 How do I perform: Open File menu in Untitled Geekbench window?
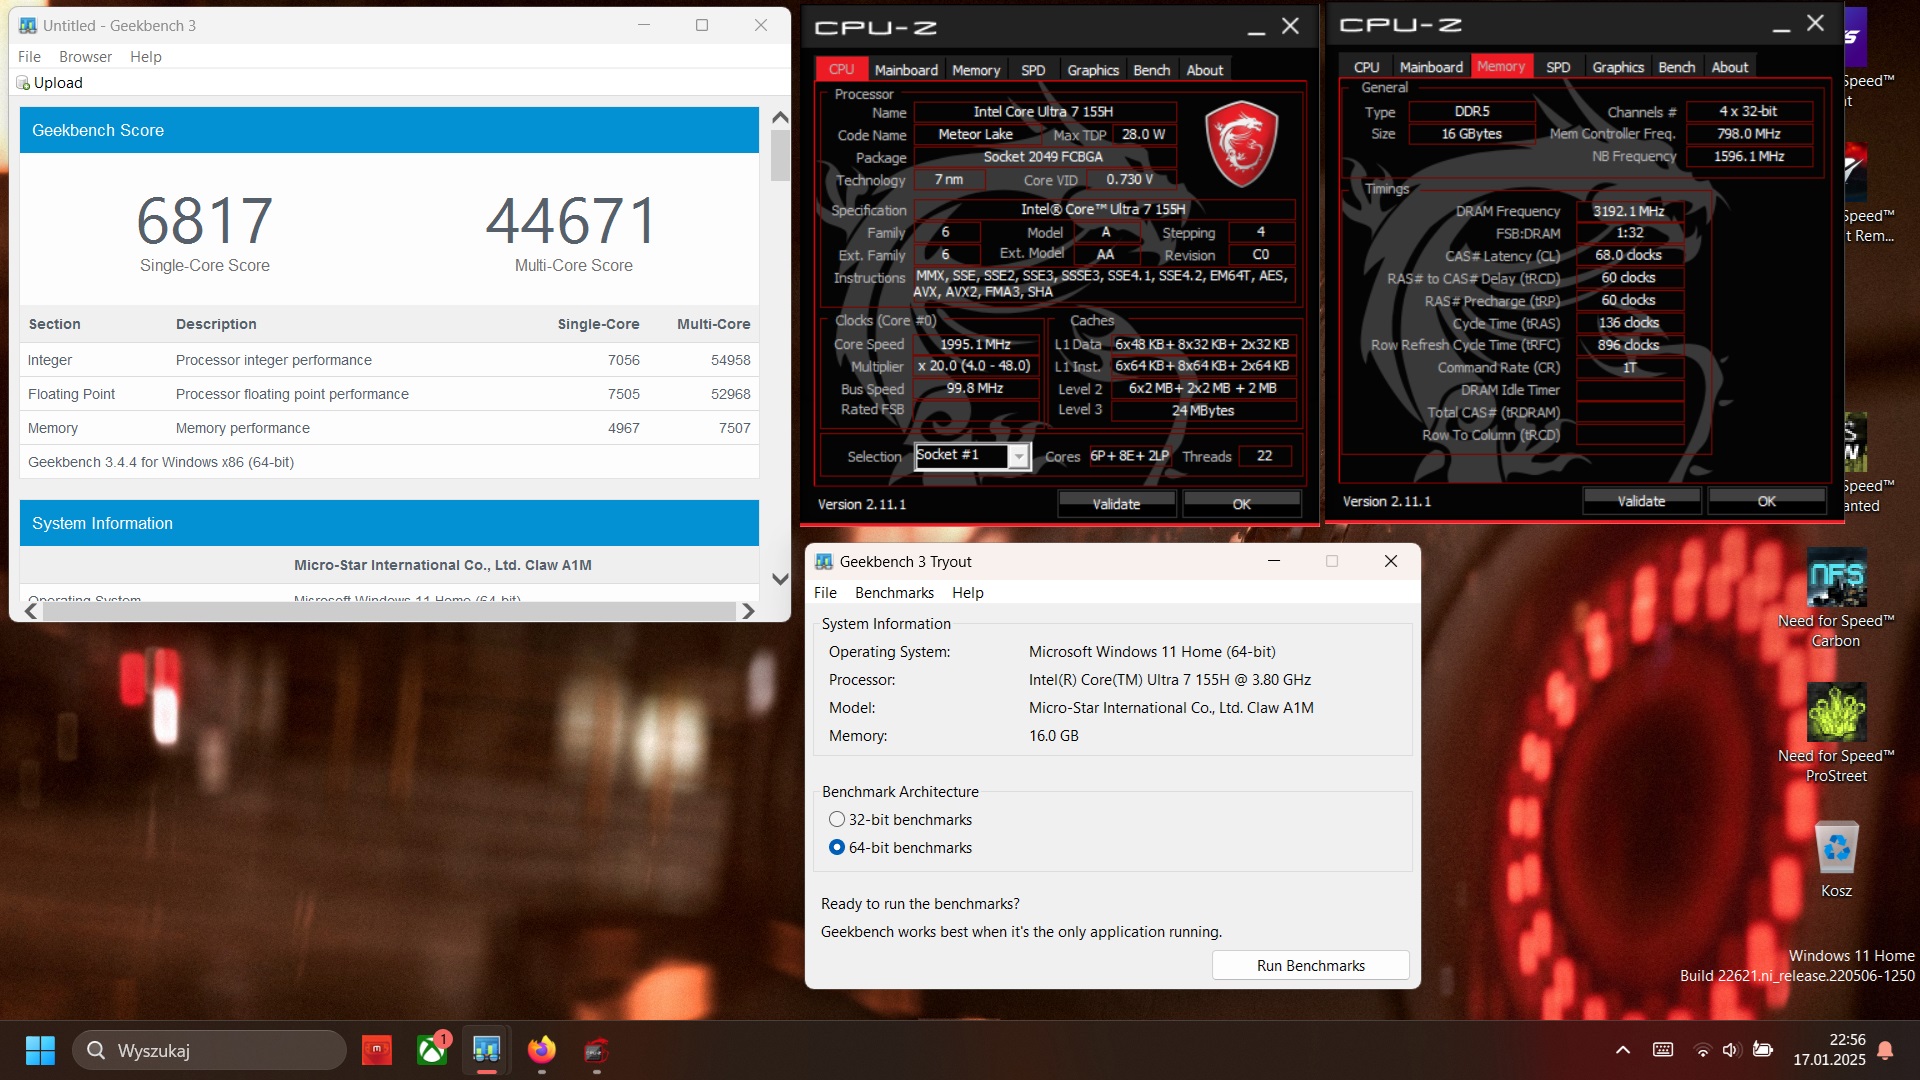click(29, 57)
